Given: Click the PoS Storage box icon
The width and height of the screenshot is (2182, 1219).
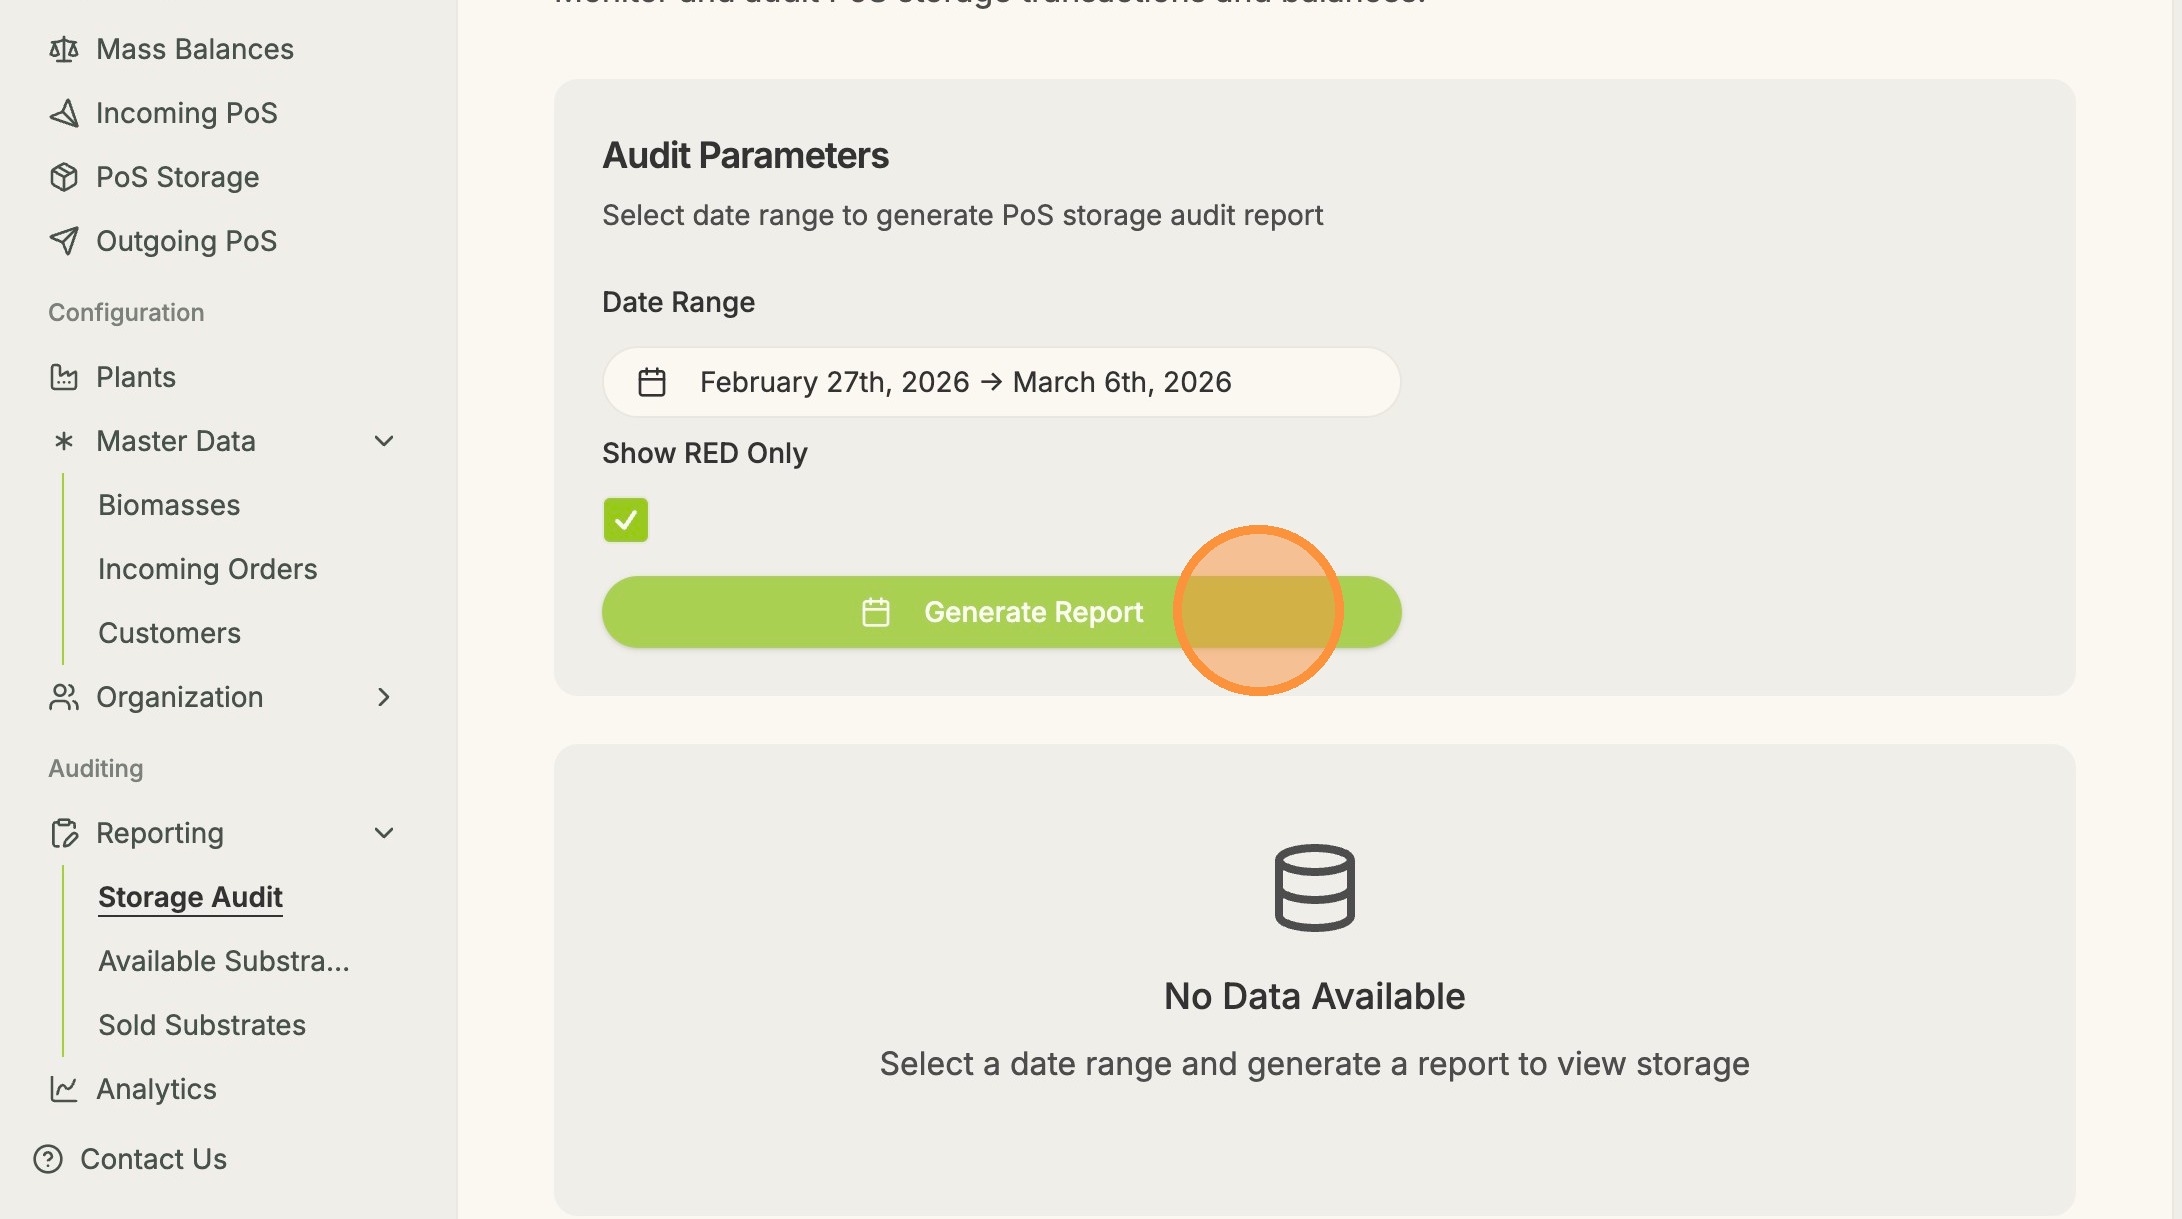Looking at the screenshot, I should tap(64, 177).
